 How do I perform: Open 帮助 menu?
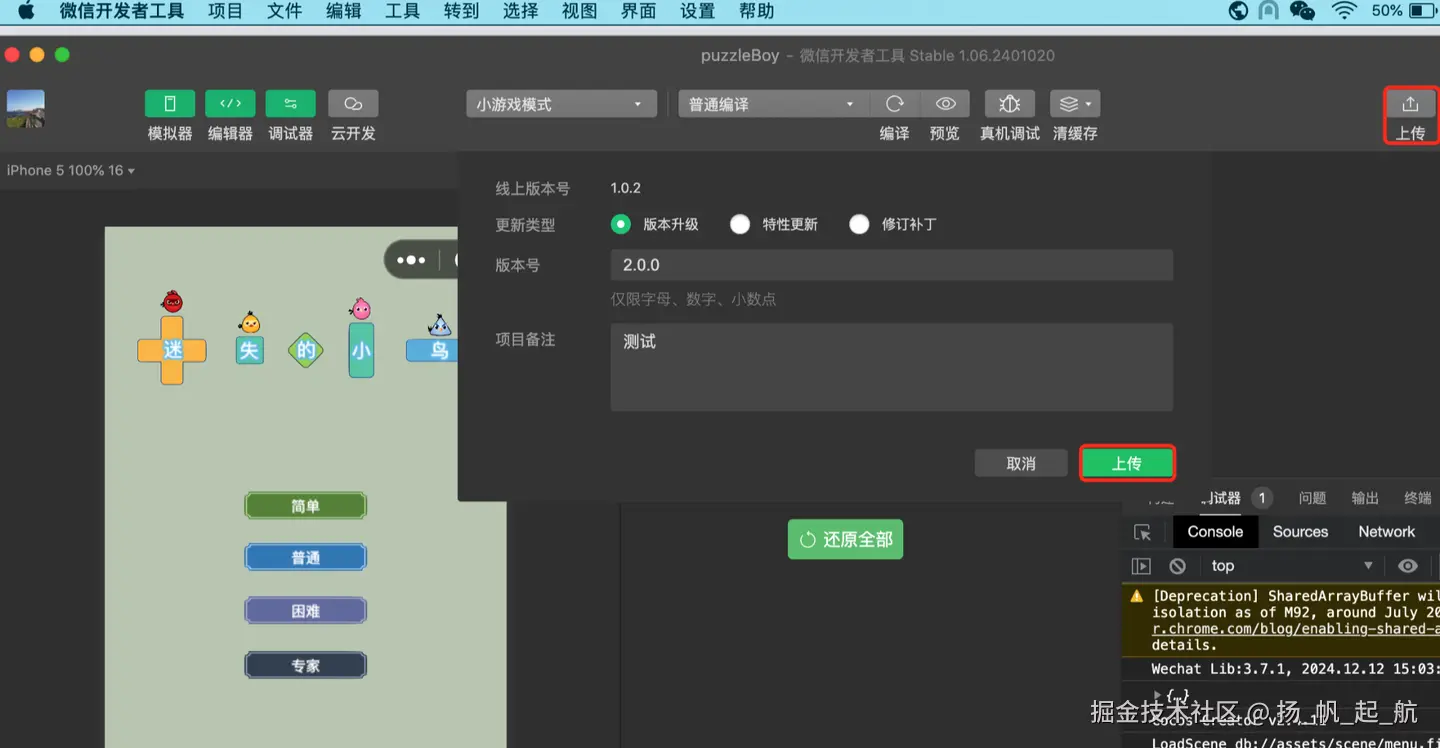[x=756, y=12]
